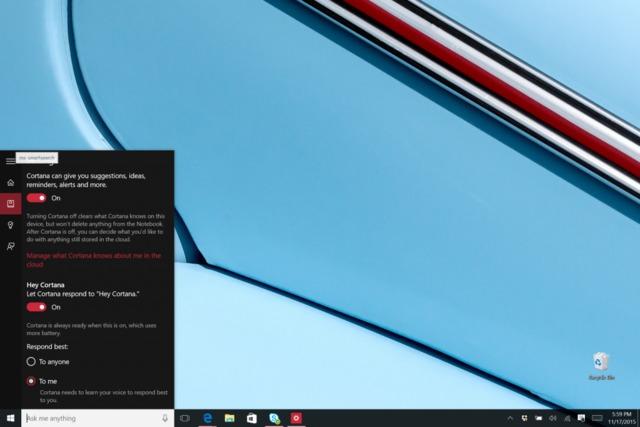Open the network icon in system tray
This screenshot has height=427, width=640.
[x=567, y=418]
